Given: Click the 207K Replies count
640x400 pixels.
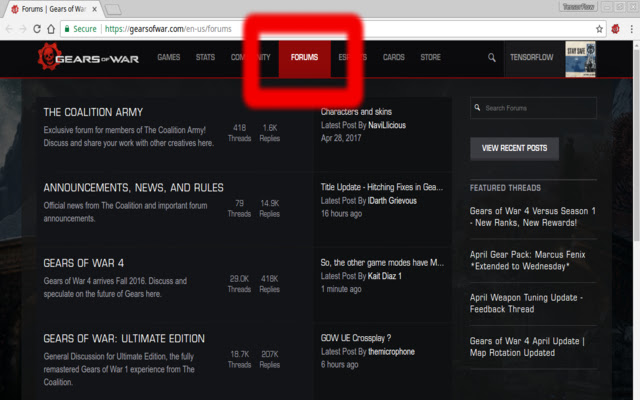Looking at the screenshot, I should 270,360.
